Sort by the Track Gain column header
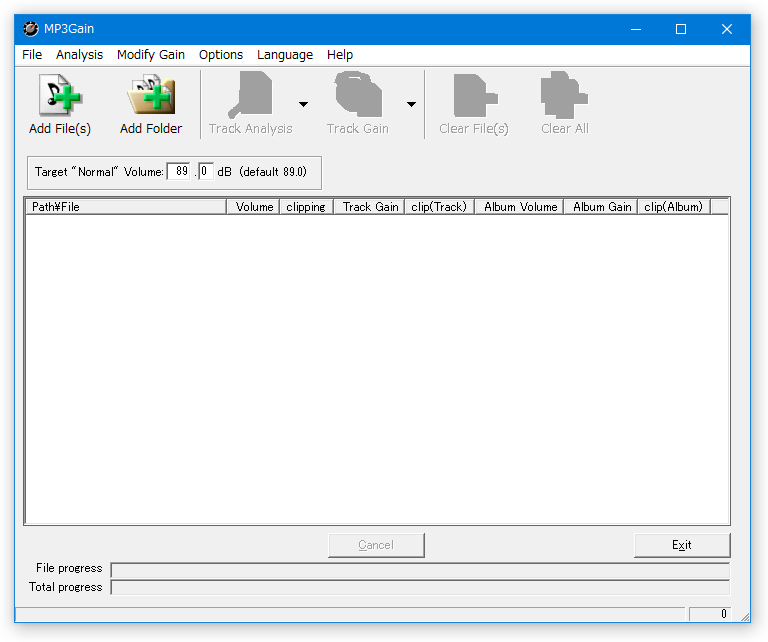The width and height of the screenshot is (768, 642). pyautogui.click(x=370, y=207)
